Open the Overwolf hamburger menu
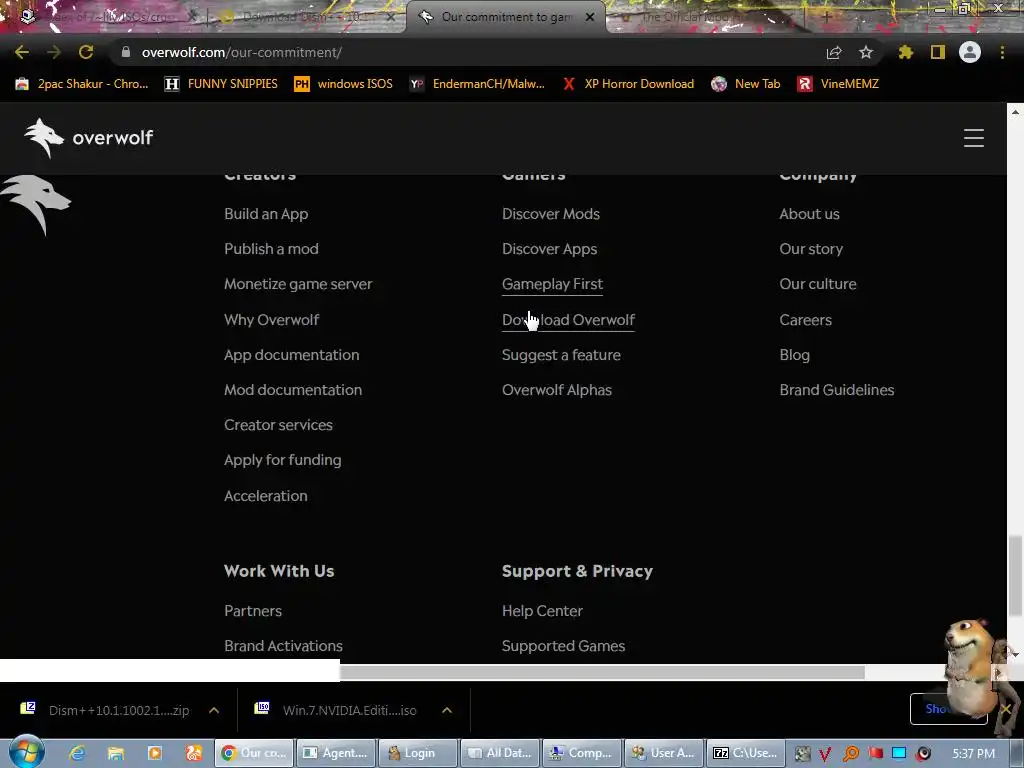Viewport: 1024px width, 768px height. click(974, 138)
